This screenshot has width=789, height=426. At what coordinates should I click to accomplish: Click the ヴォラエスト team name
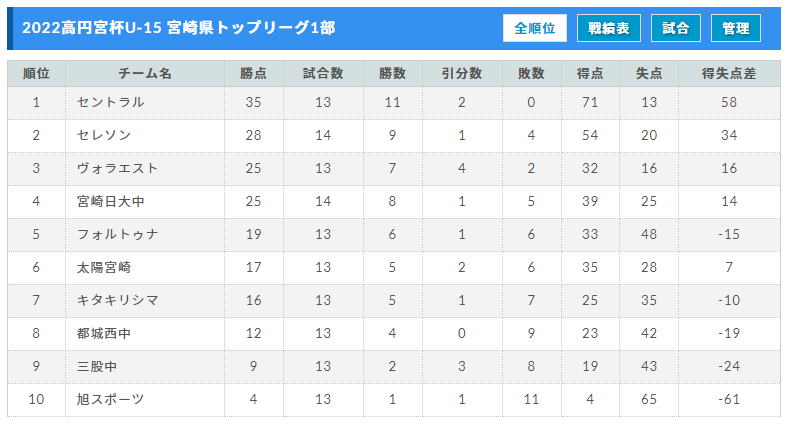[x=117, y=168]
